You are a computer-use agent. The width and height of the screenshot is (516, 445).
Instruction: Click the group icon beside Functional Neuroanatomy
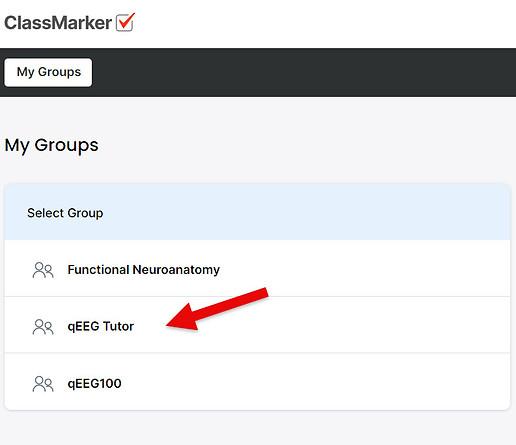(43, 270)
